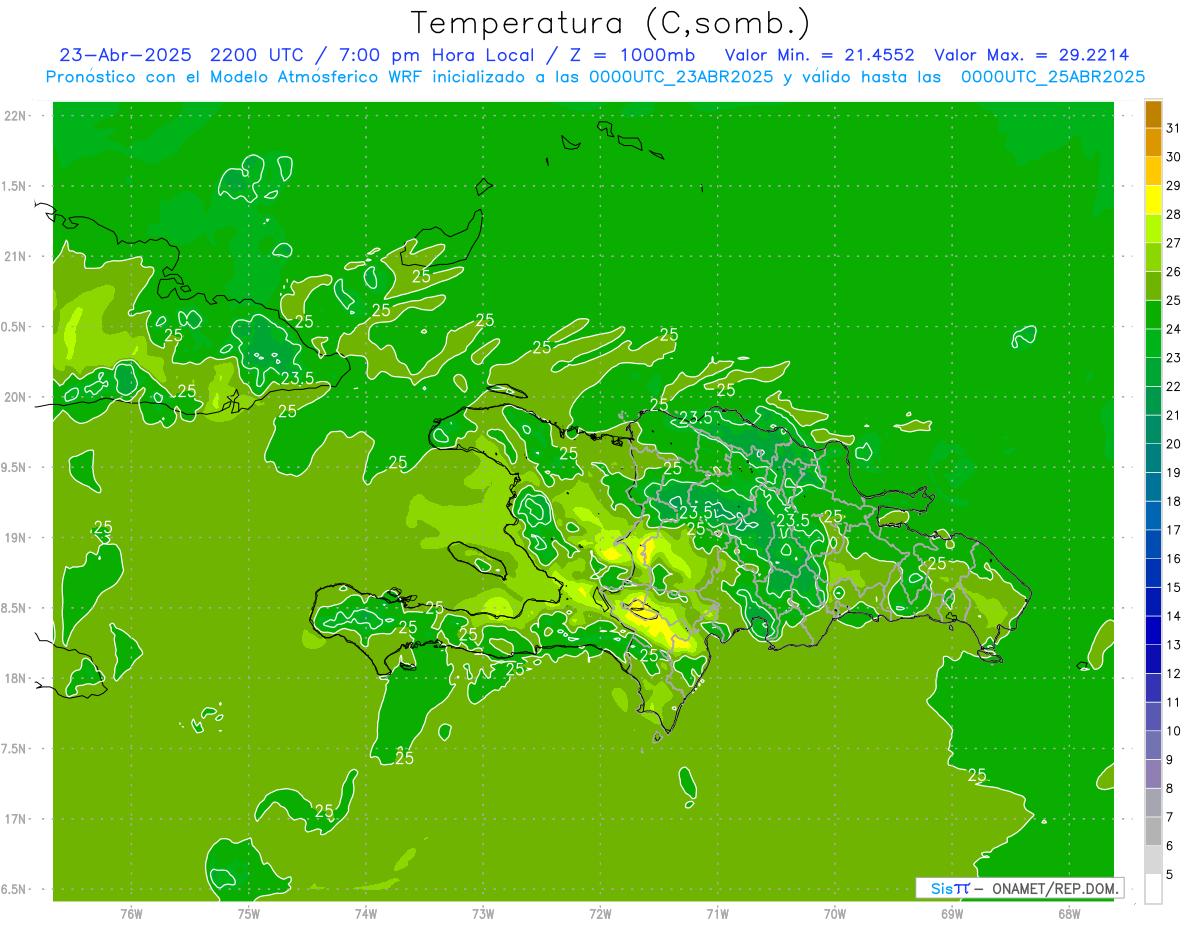Click the '22N' latitude label
Screen dimensions: 1200x927
coord(16,116)
